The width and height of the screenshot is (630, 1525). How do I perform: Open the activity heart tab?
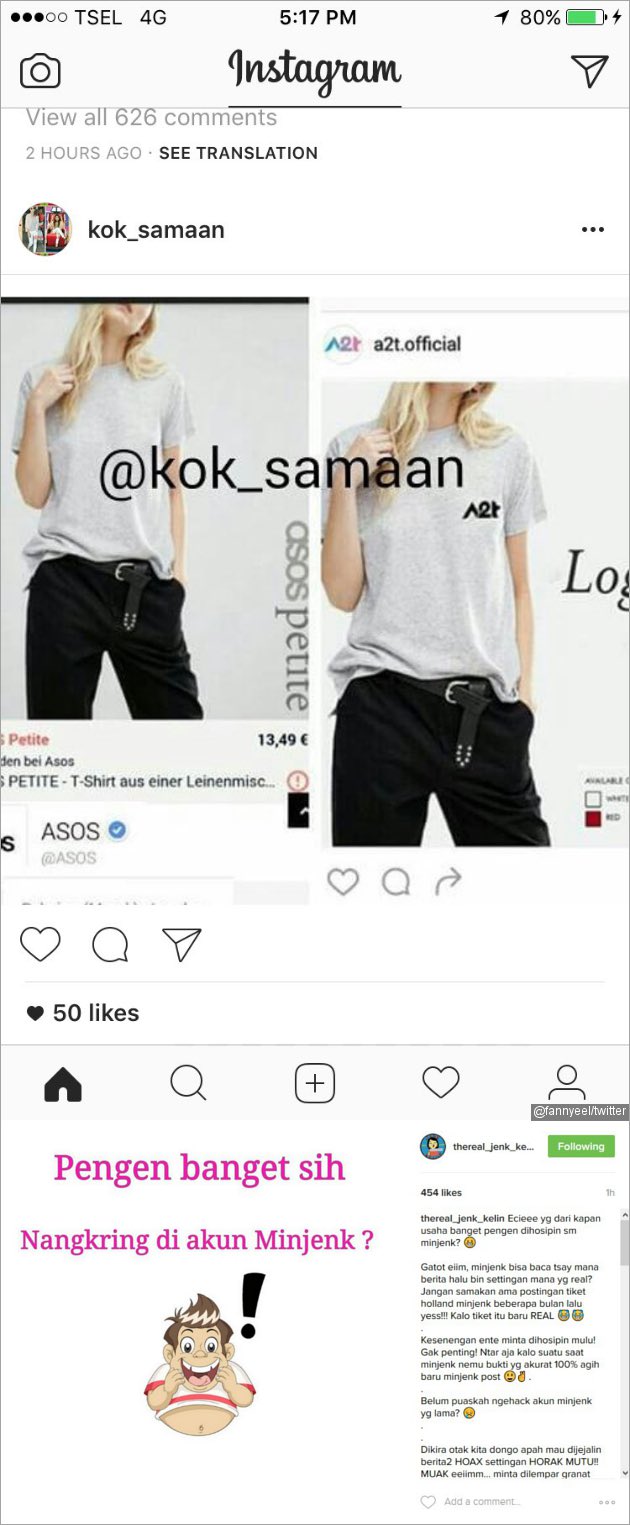(440, 1082)
